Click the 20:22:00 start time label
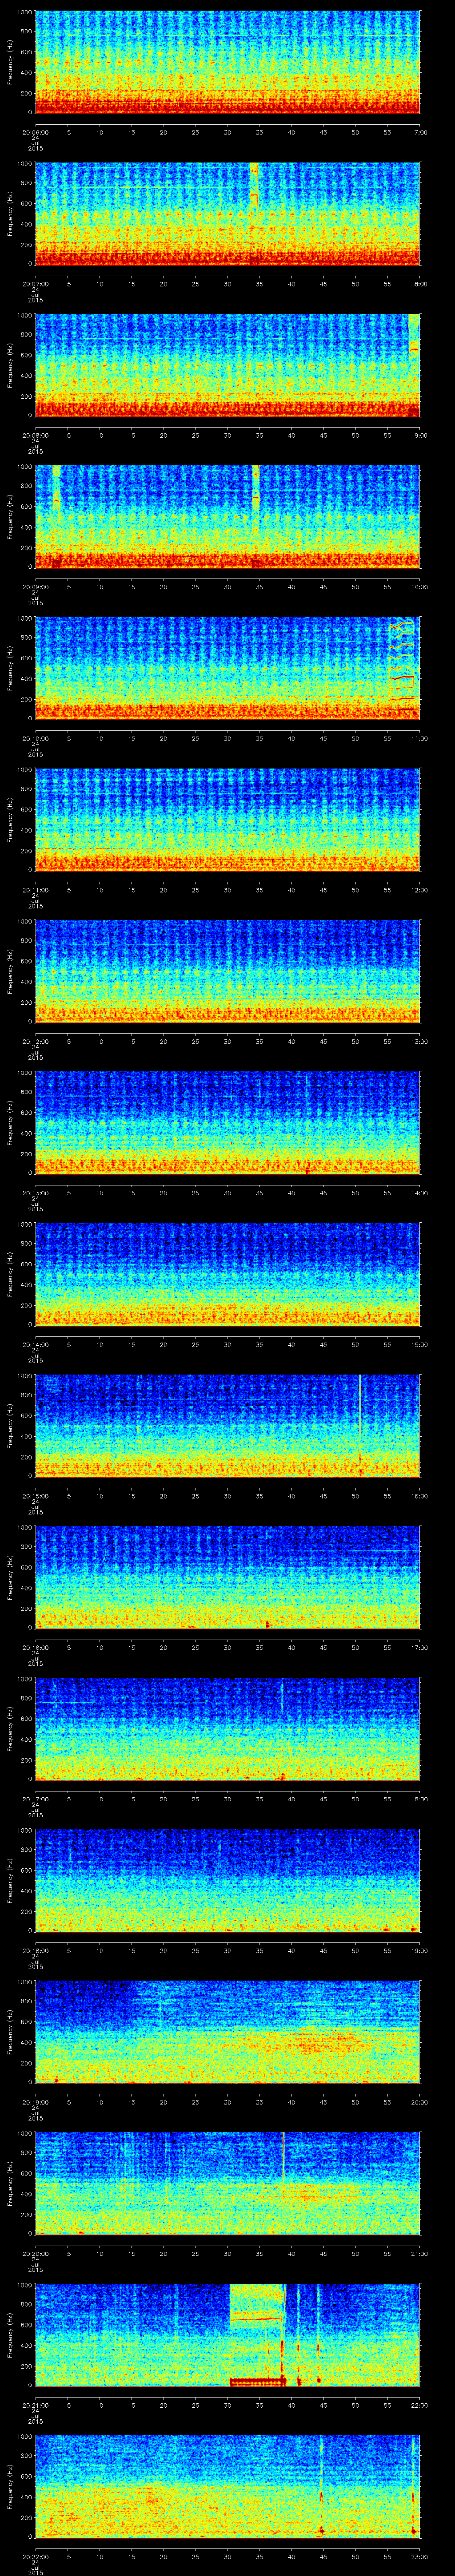This screenshot has width=455, height=2576. (35, 2556)
